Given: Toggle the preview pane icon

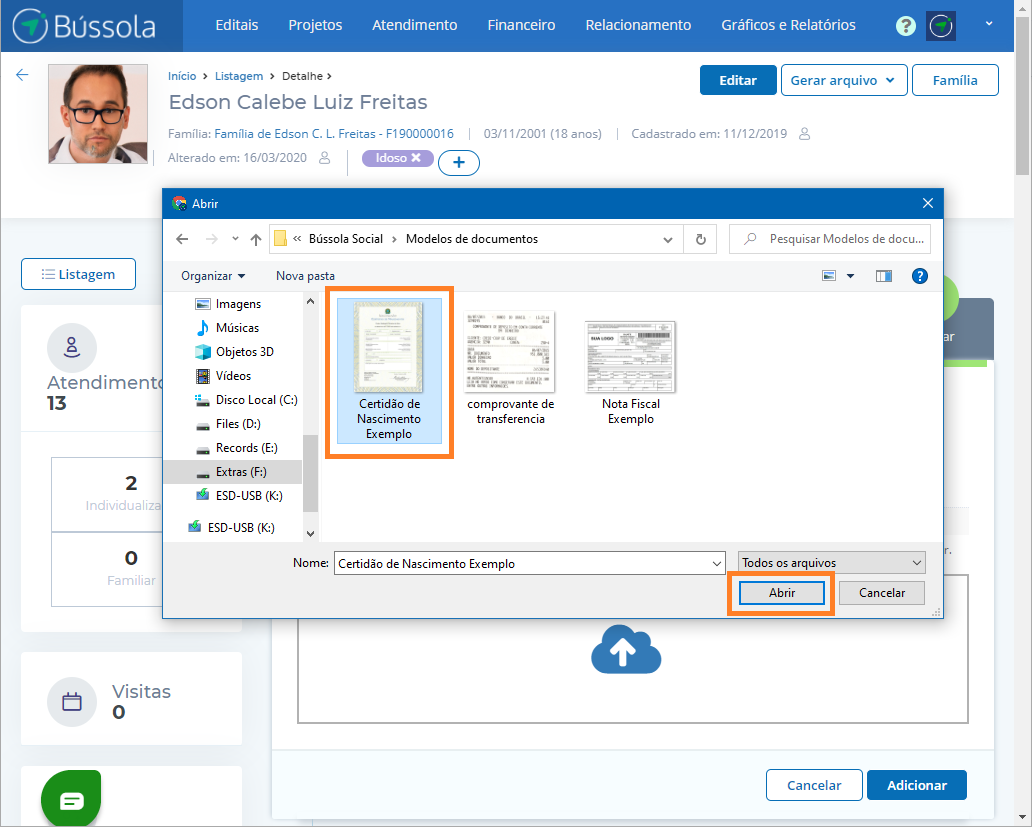Looking at the screenshot, I should (x=883, y=276).
